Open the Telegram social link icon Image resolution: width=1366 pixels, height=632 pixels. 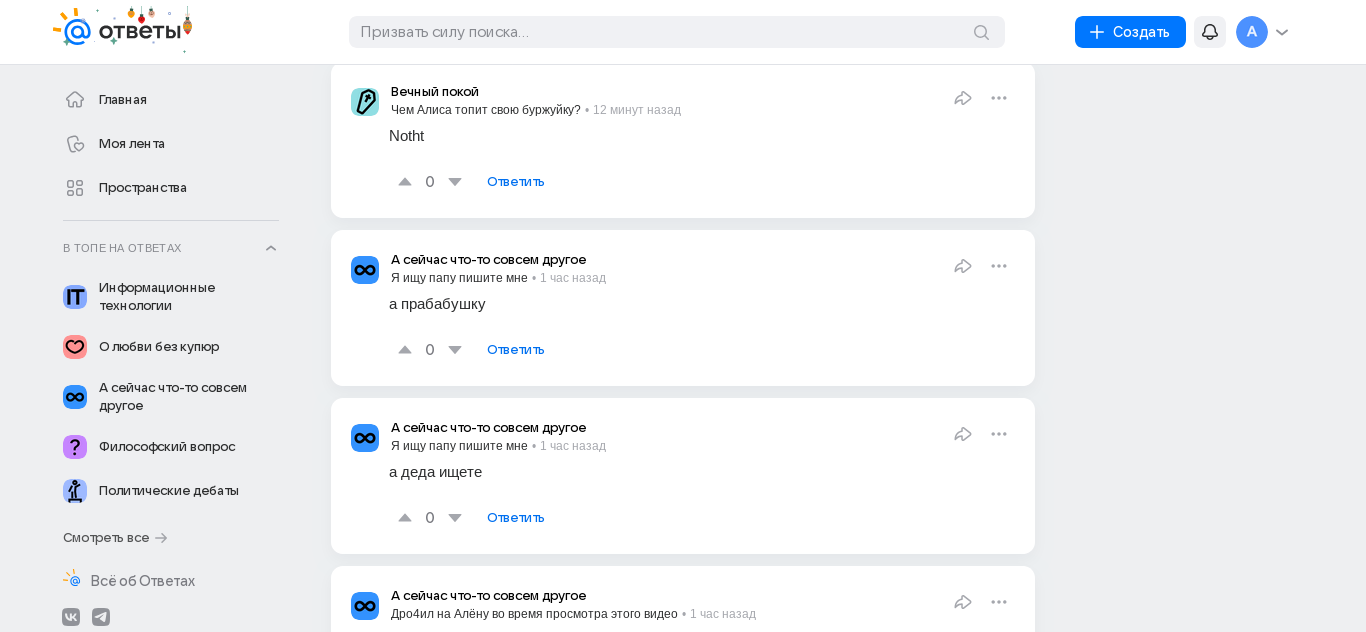101,617
